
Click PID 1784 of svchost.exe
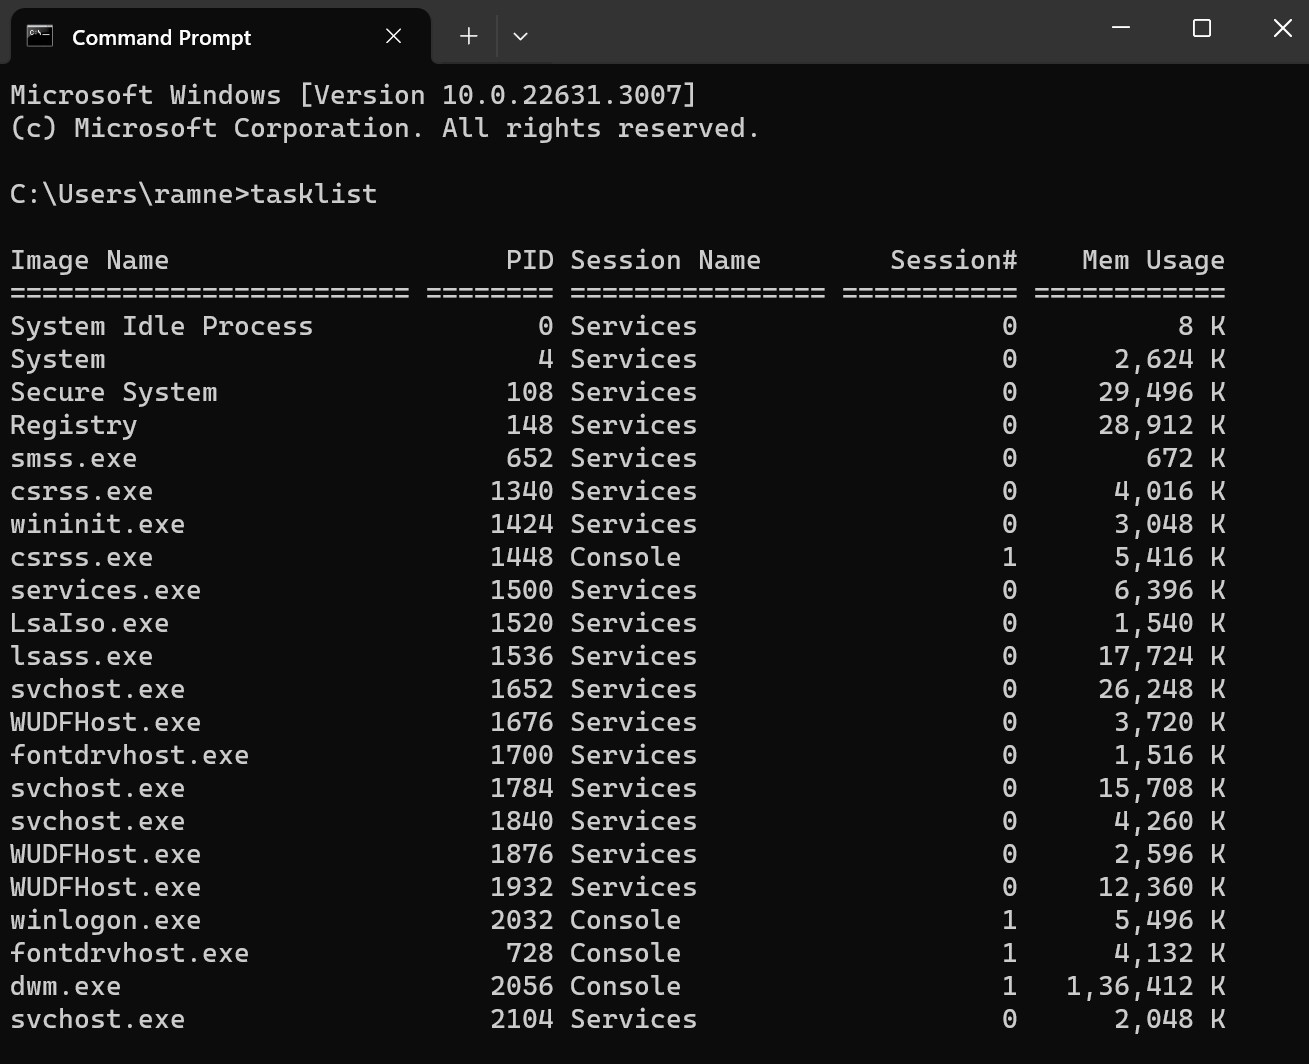pyautogui.click(x=522, y=788)
